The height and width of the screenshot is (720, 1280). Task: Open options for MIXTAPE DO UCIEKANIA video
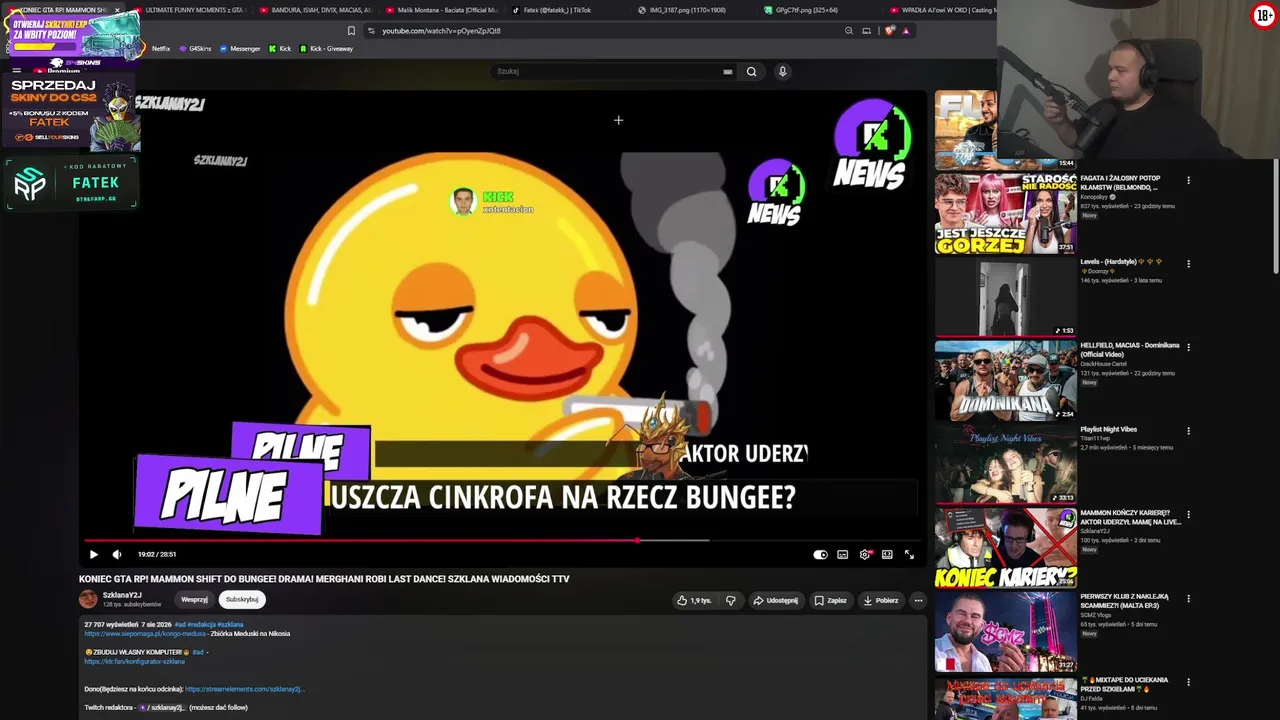[1188, 682]
